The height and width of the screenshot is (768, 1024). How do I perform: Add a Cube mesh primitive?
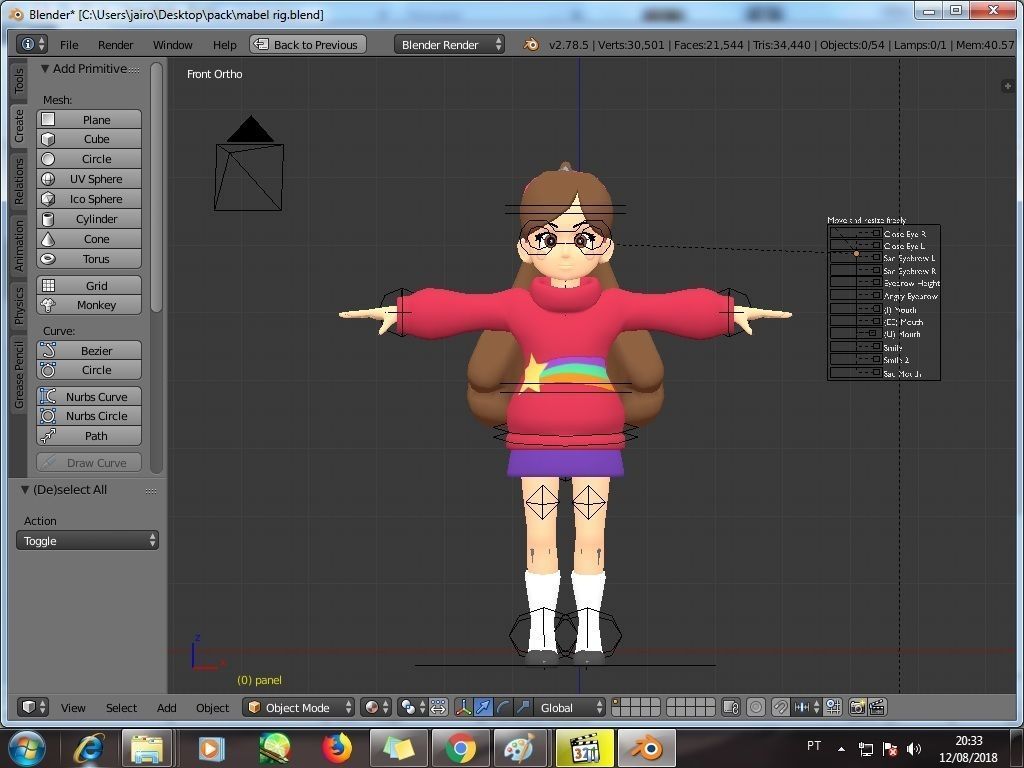click(89, 139)
